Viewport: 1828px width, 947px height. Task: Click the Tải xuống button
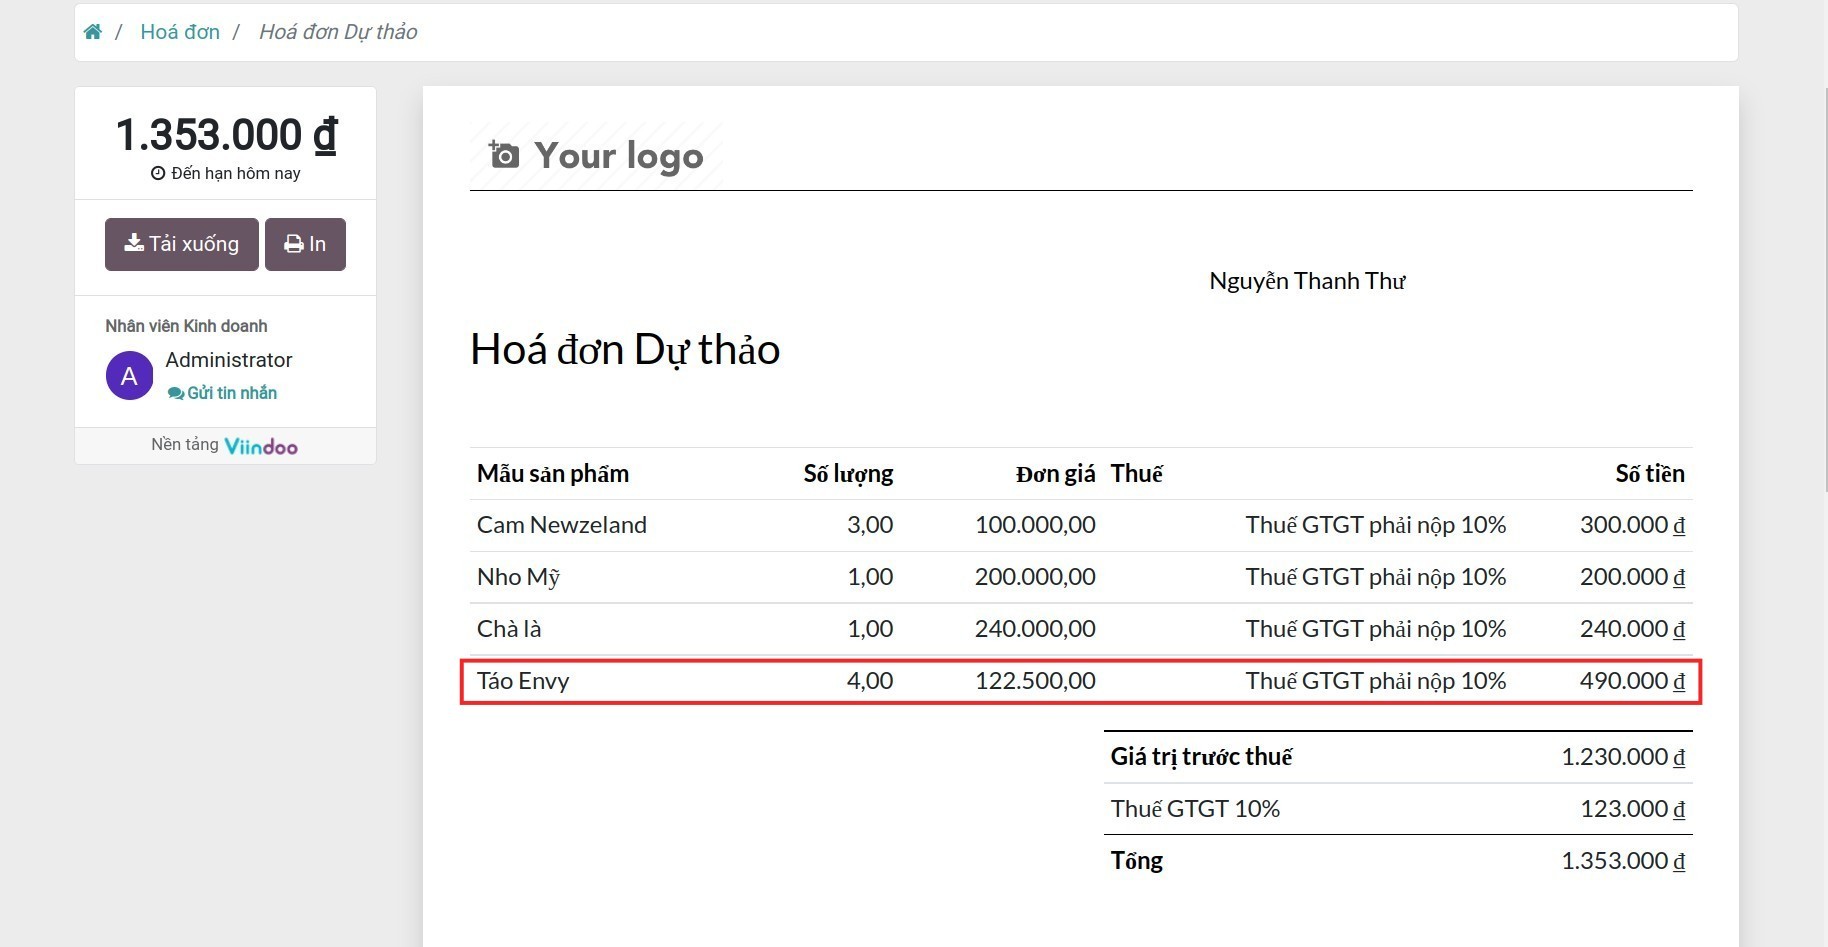pos(181,243)
